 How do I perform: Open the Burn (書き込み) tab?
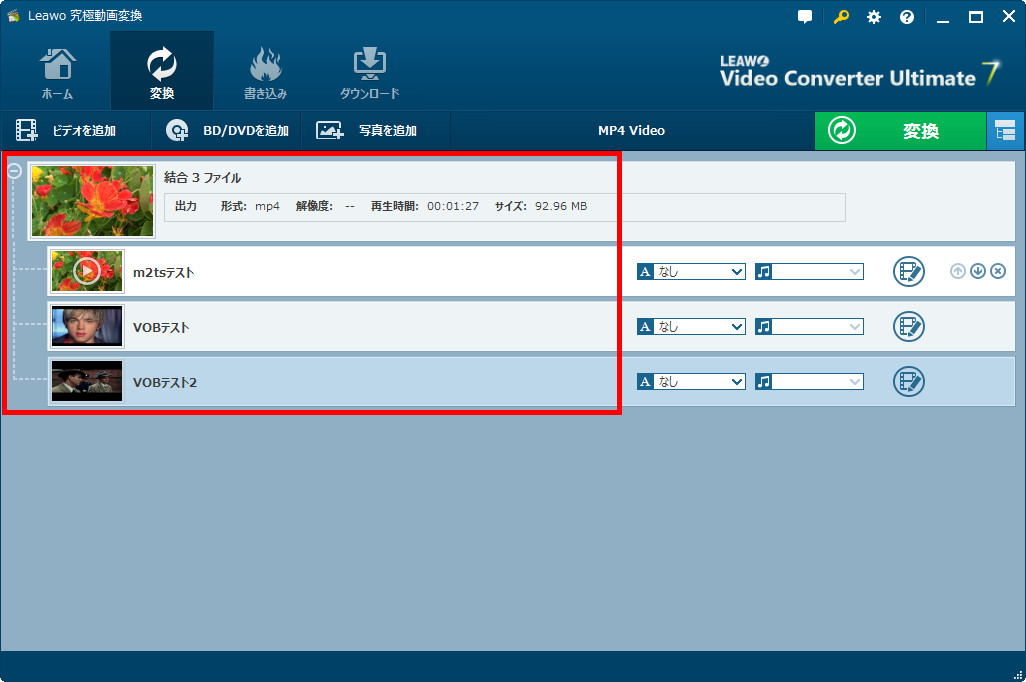265,73
